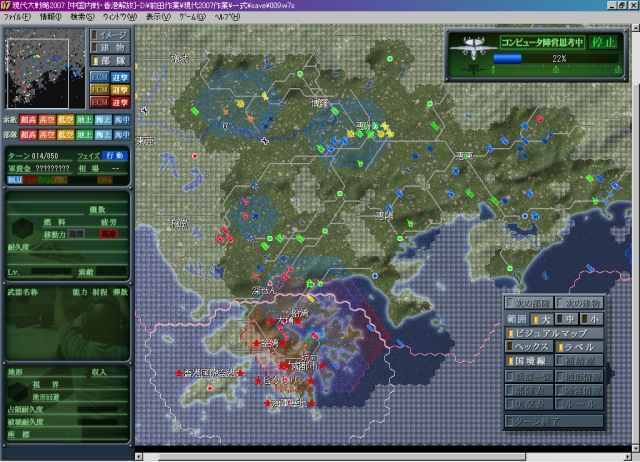Toggle 海上 in the 部隊 filter row

(103, 135)
